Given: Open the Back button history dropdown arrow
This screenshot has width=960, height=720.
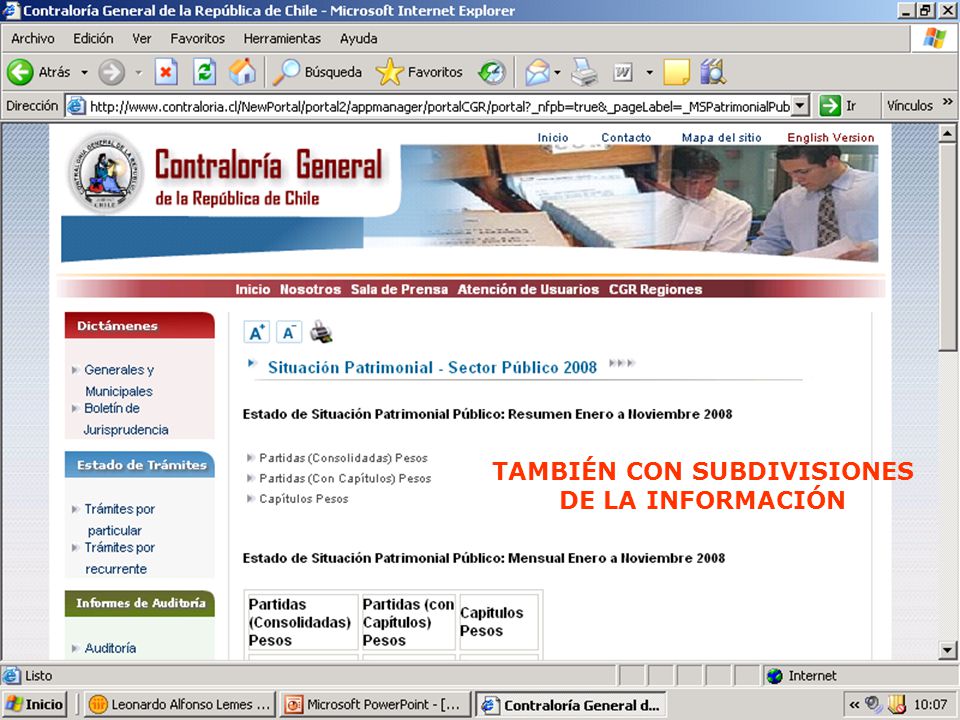Looking at the screenshot, I should click(x=84, y=73).
